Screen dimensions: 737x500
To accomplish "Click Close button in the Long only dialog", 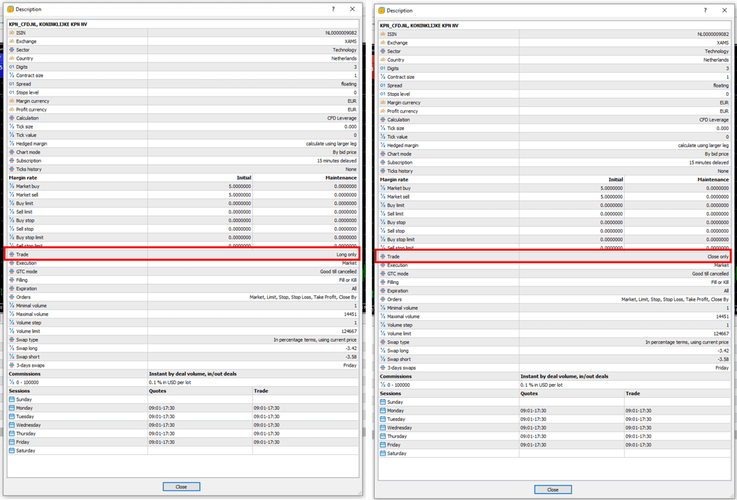I will pyautogui.click(x=181, y=486).
